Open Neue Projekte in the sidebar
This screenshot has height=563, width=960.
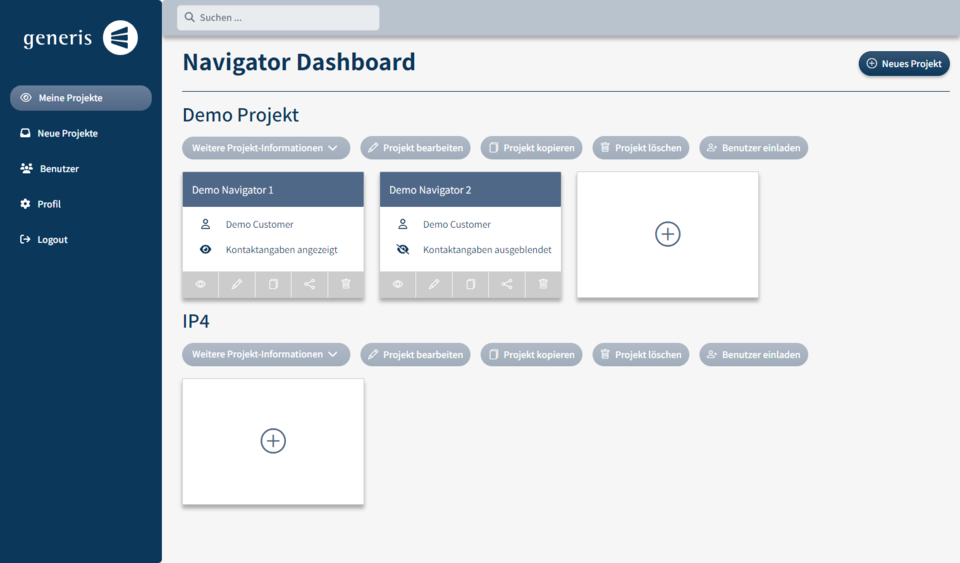click(x=59, y=133)
